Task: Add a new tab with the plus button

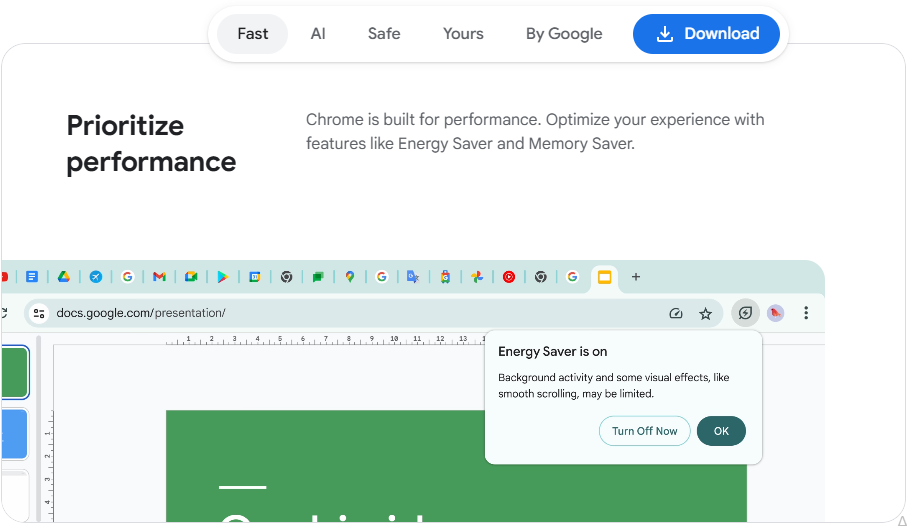Action: pos(636,277)
